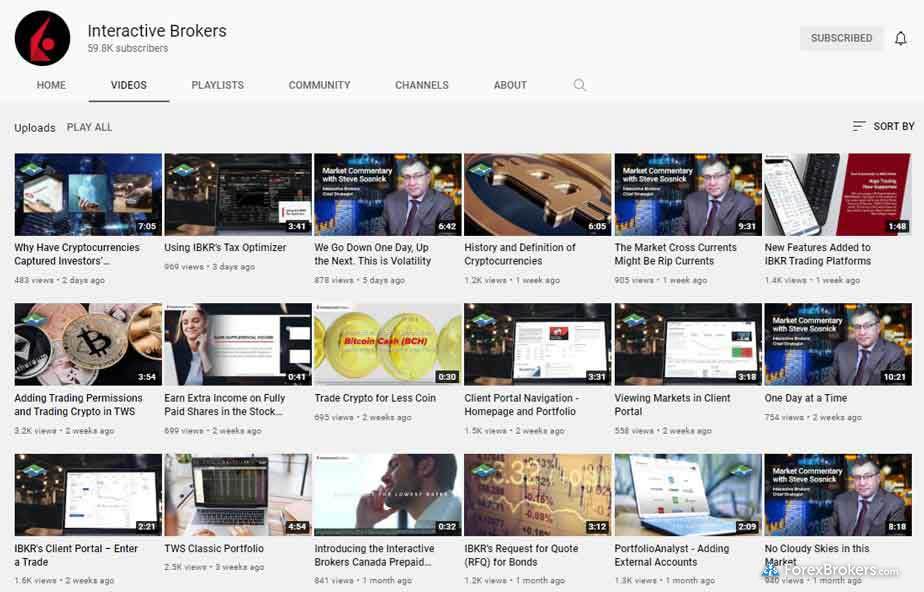This screenshot has width=924, height=592.
Task: Open the 6:05 Bitcoin coin thumbnail
Action: (538, 194)
